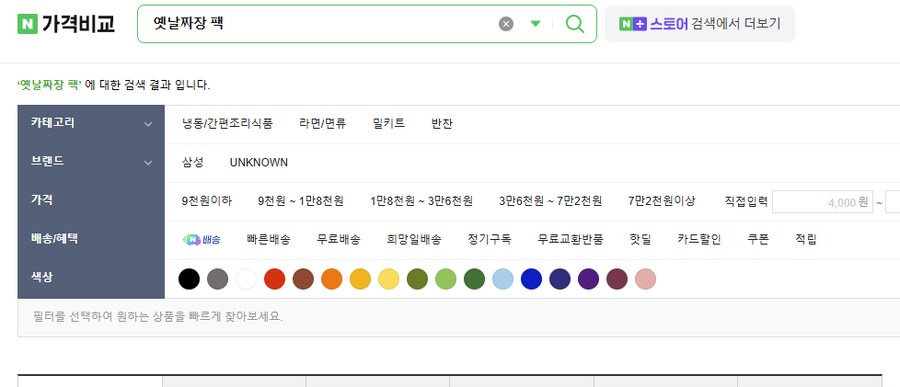Choose the 9천원이하 price range
Screen dimensions: 900x387
(207, 201)
